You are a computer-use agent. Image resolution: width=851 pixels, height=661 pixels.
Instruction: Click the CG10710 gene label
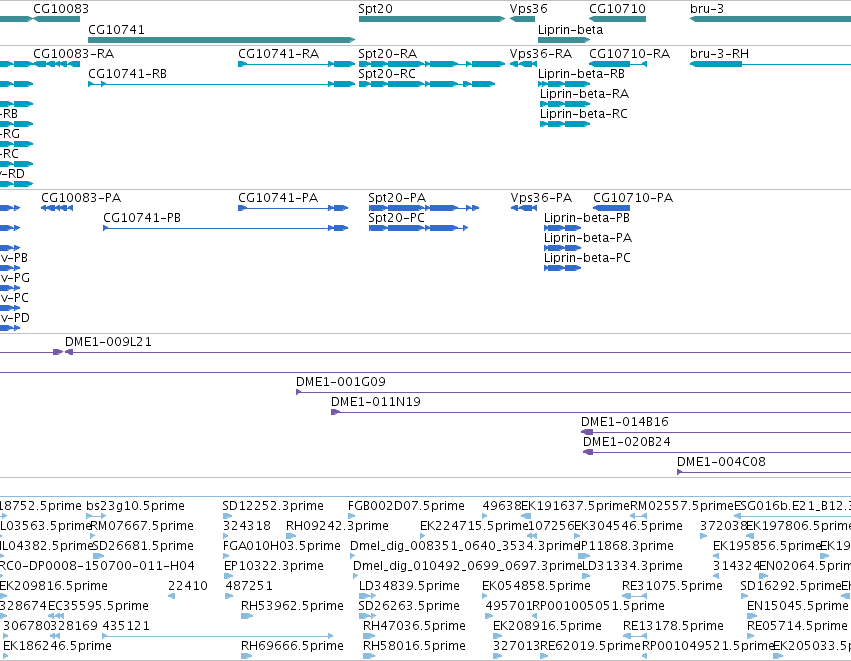(617, 9)
